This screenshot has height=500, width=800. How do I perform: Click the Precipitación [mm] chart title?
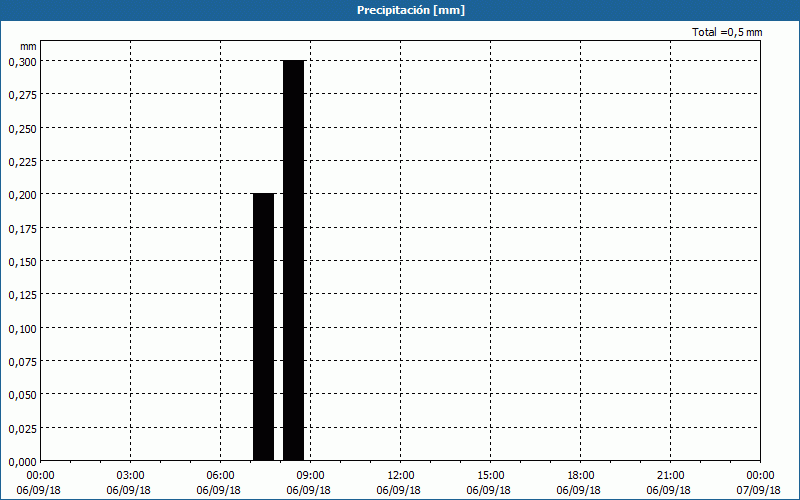[x=411, y=10]
